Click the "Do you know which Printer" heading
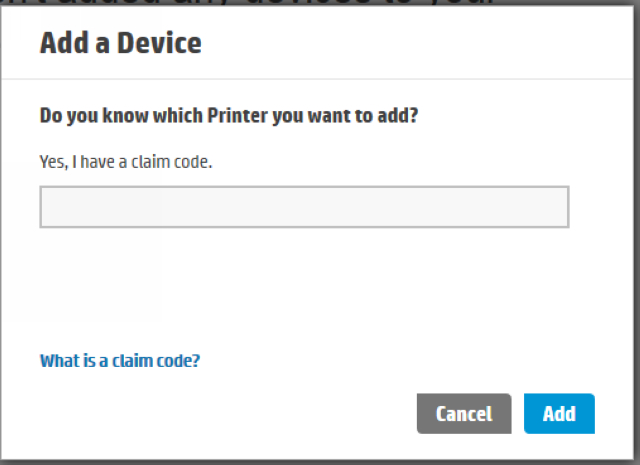640x465 pixels. (x=228, y=116)
